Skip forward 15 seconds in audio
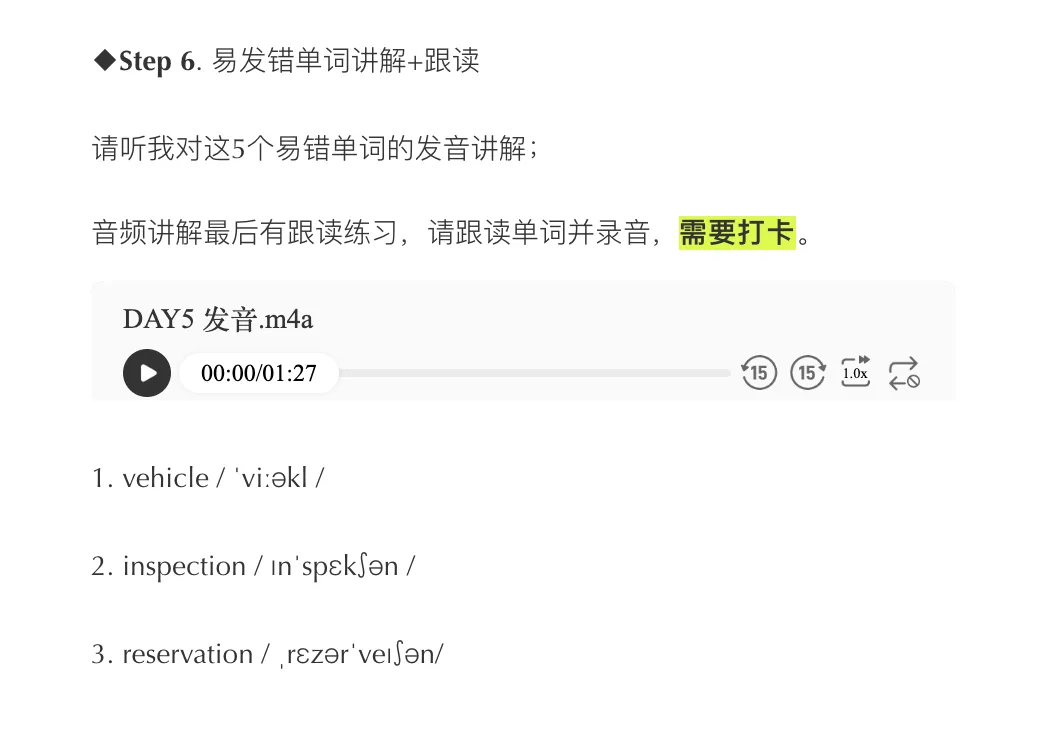Image resolution: width=1060 pixels, height=742 pixels. click(x=807, y=373)
